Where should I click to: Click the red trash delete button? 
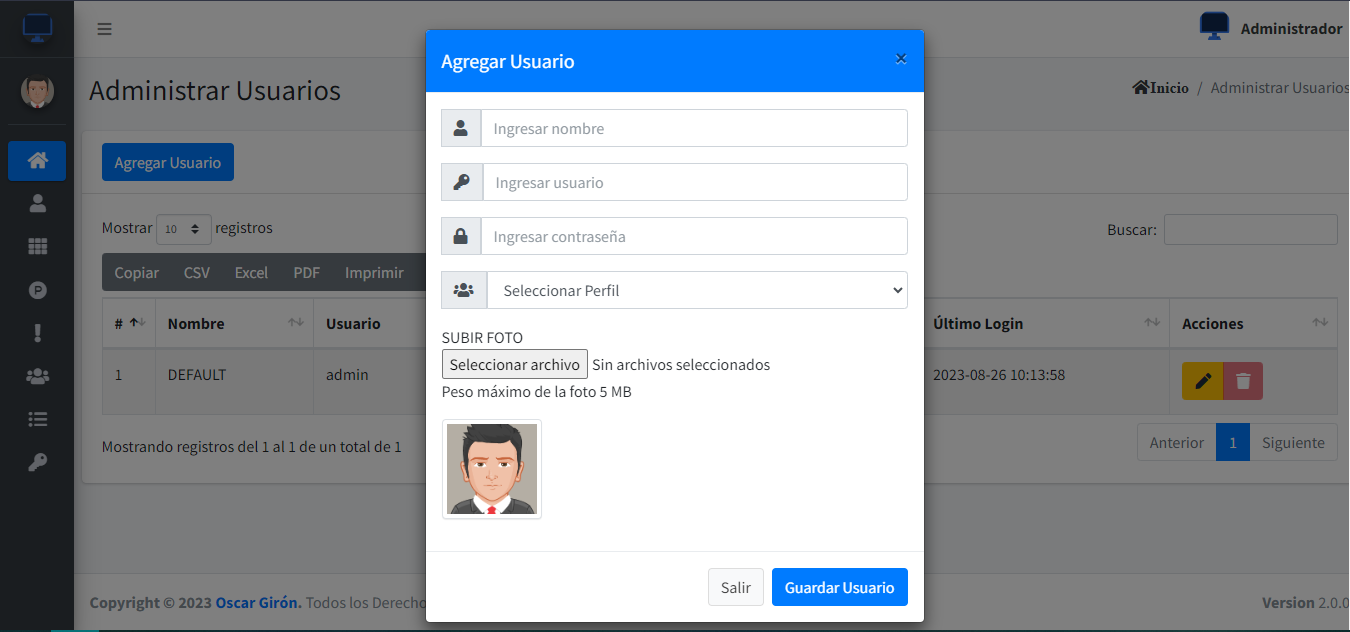[x=1243, y=381]
